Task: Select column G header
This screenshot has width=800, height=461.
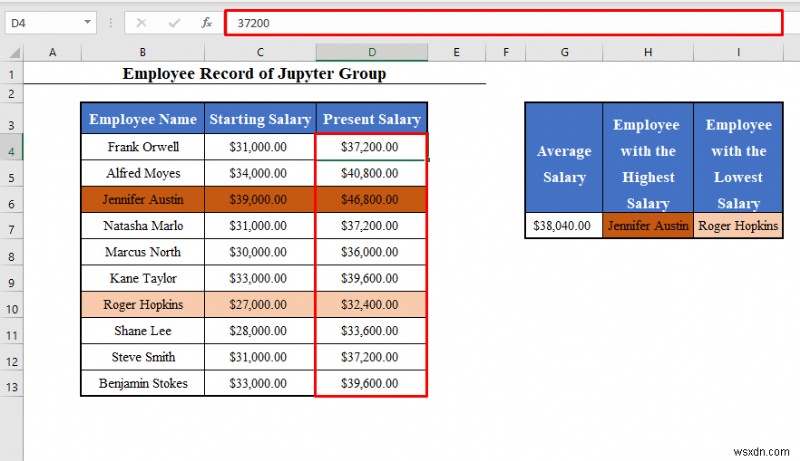Action: pos(564,52)
